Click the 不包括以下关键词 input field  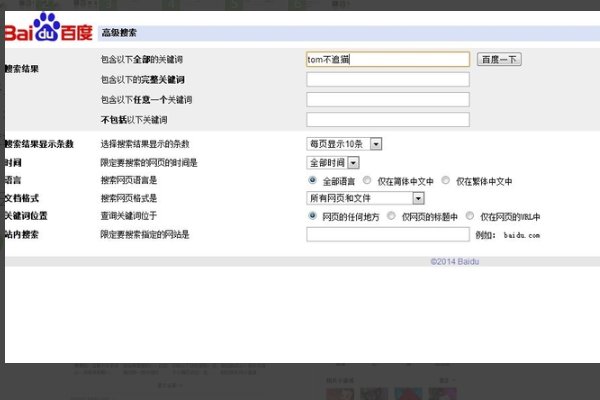[388, 119]
